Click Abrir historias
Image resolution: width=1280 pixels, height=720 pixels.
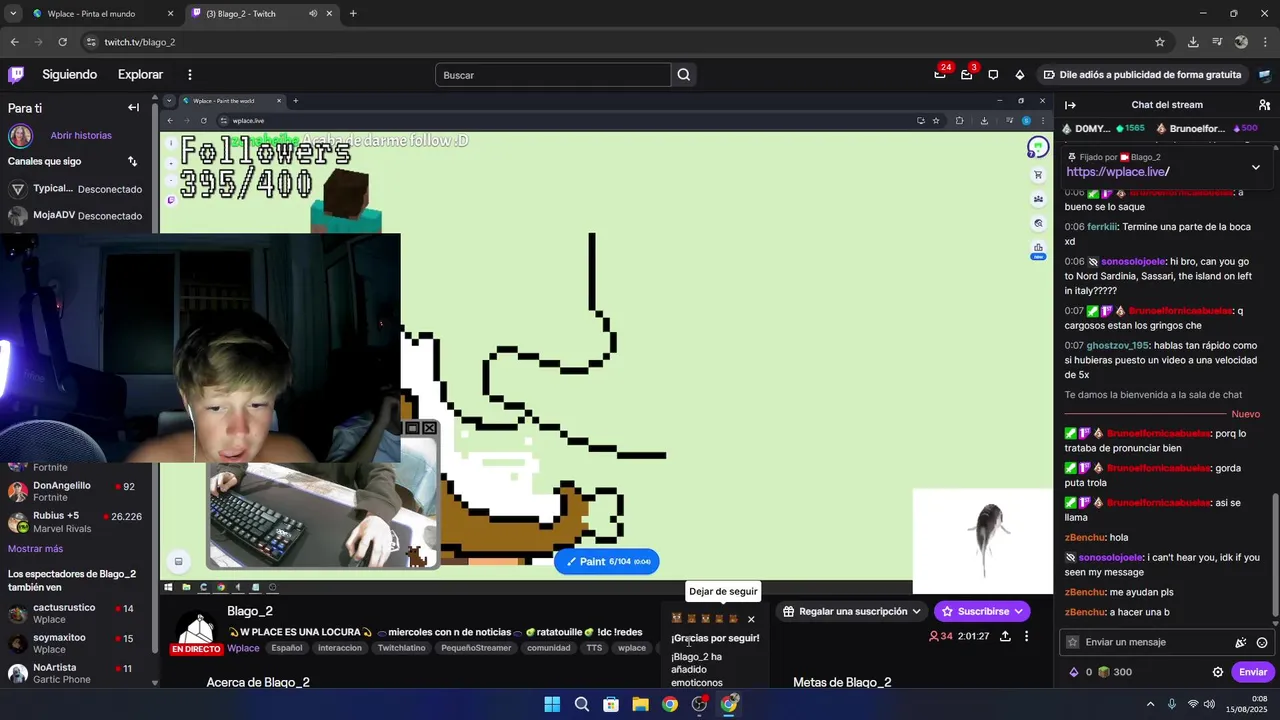(81, 135)
